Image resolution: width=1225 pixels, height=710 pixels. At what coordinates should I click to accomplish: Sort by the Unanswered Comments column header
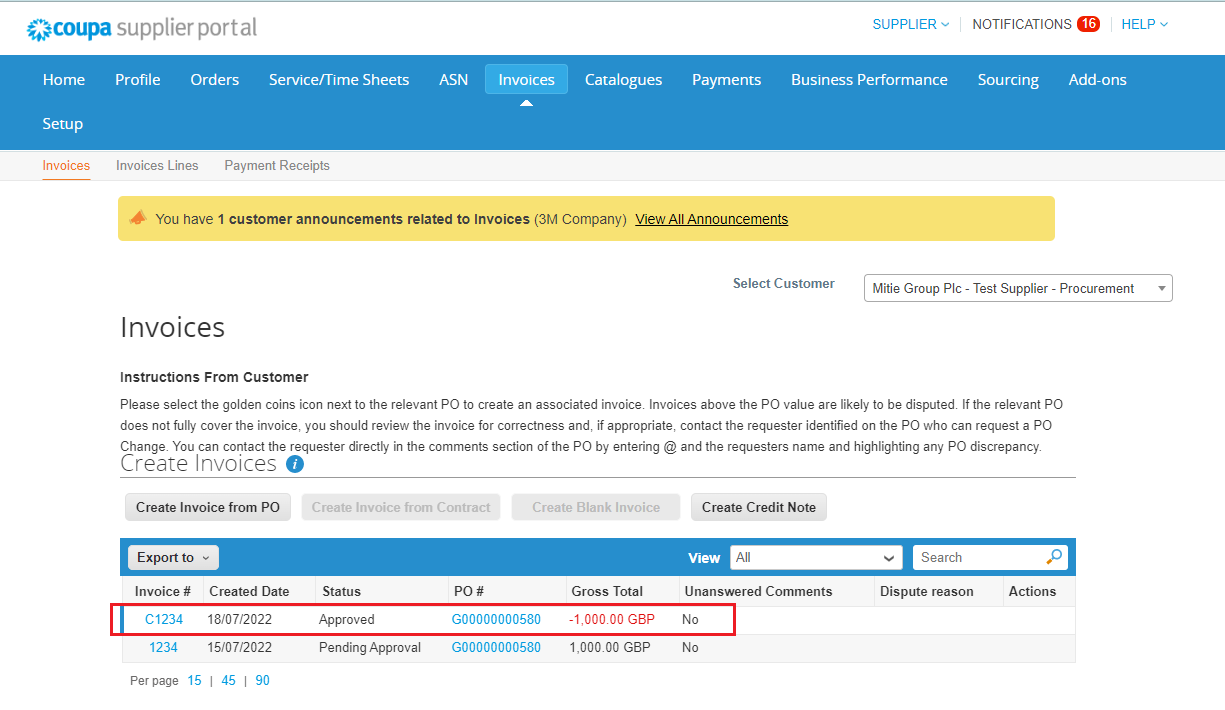pos(759,591)
